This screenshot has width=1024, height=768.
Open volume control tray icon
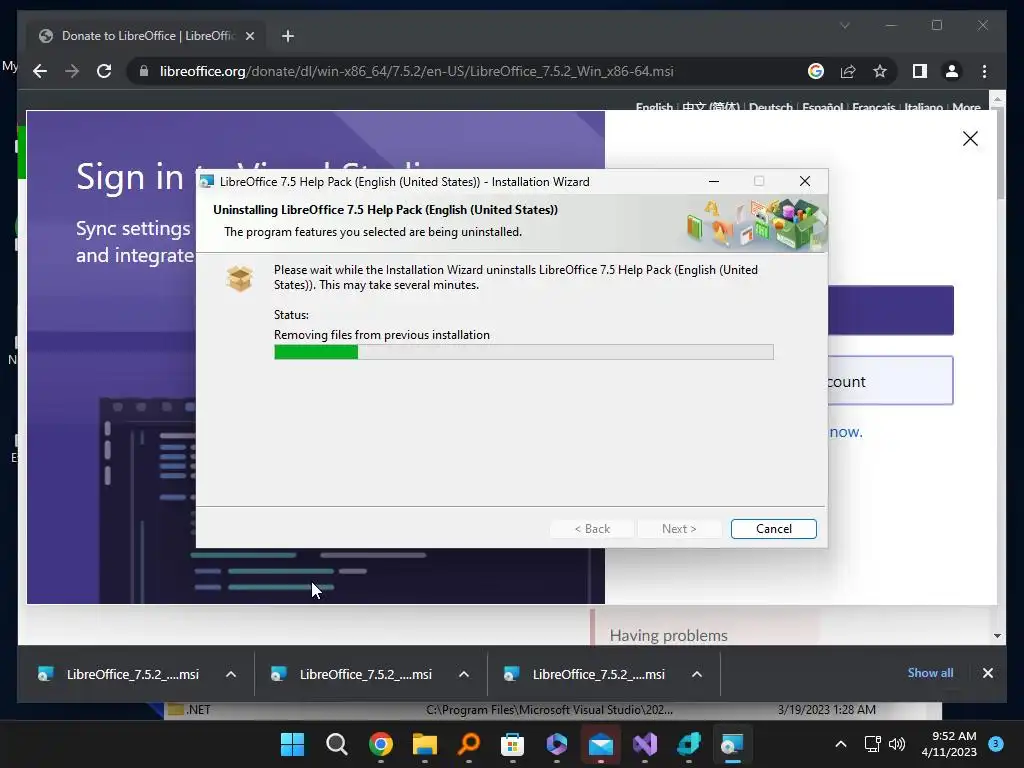tap(897, 744)
